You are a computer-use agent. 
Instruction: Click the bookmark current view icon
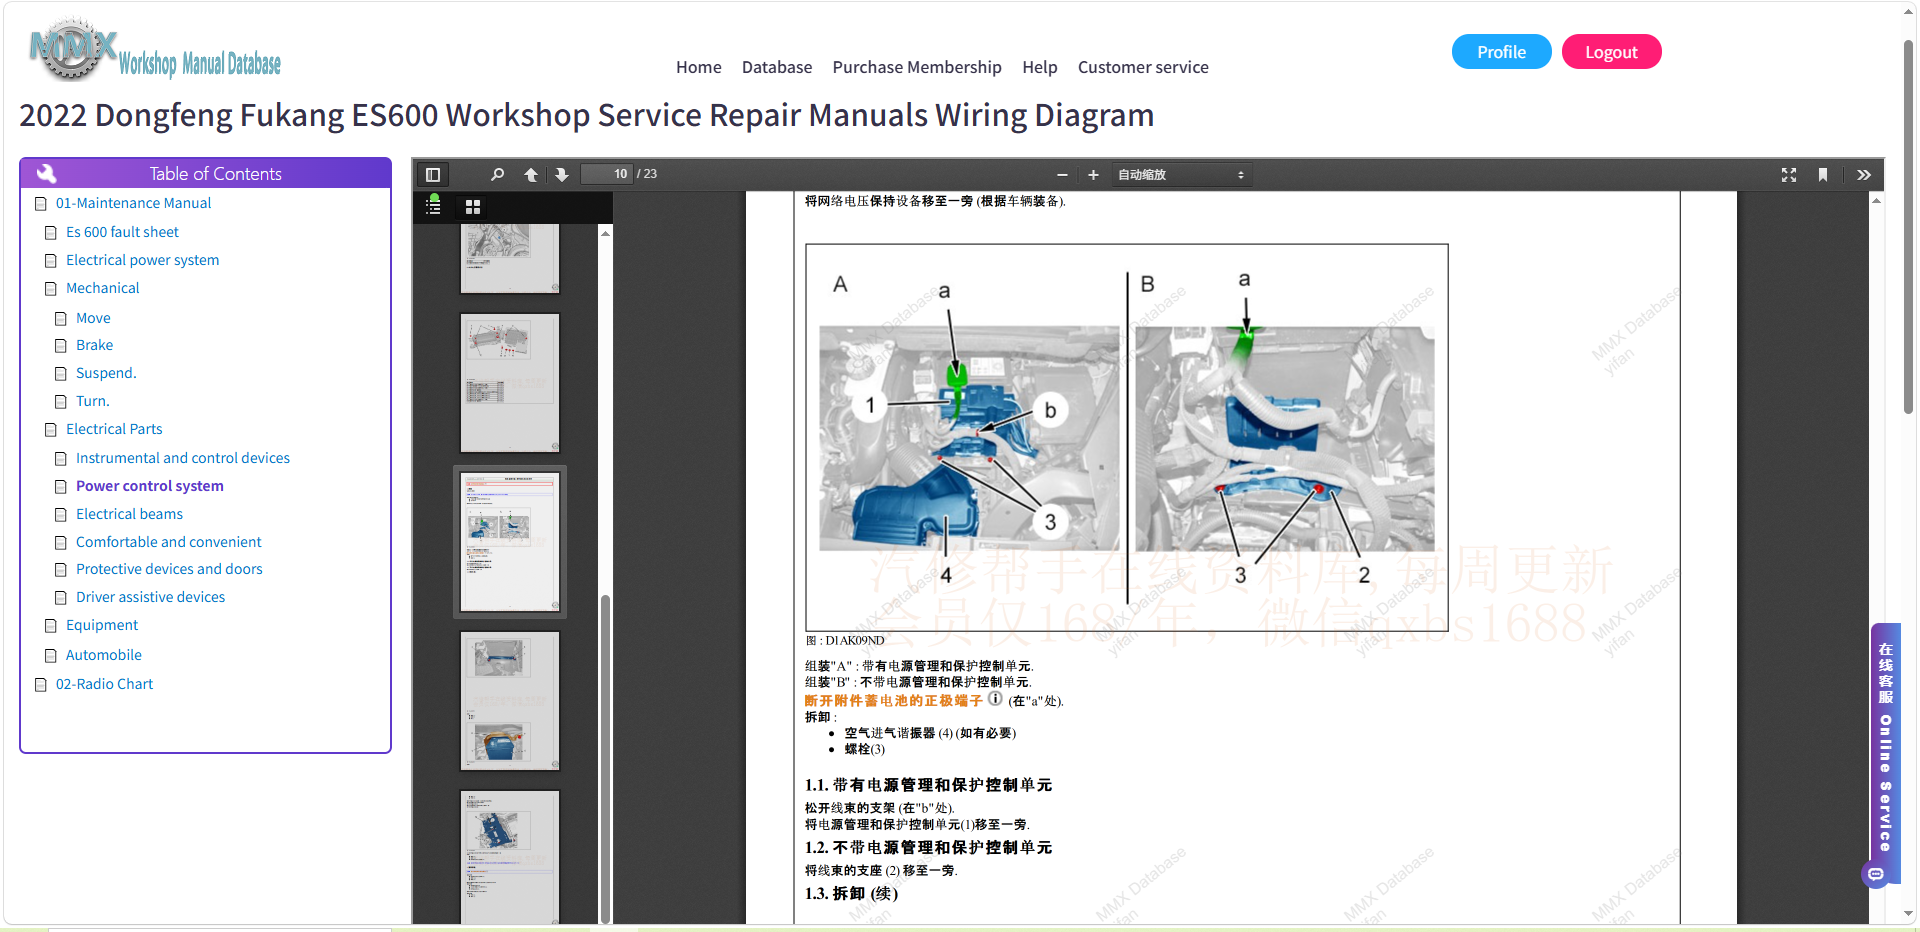tap(1823, 175)
